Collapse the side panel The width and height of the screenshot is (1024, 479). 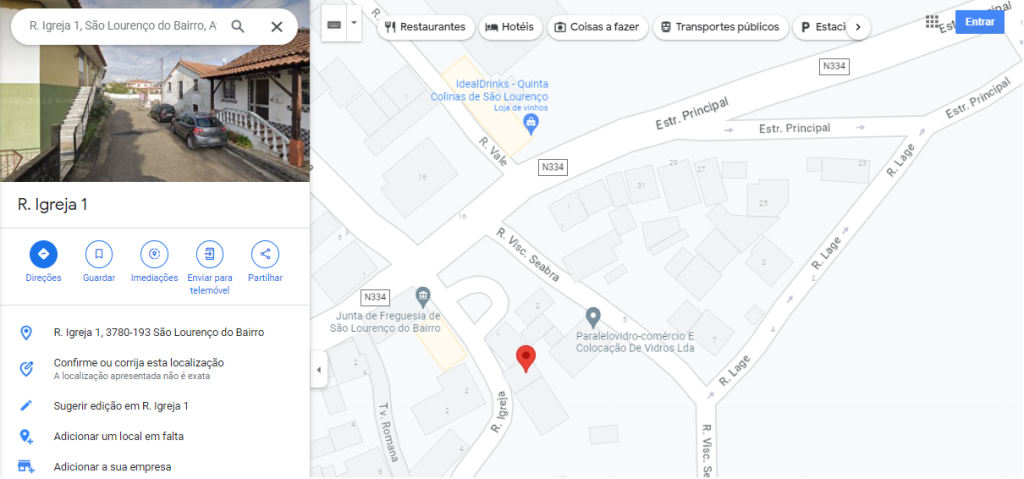[319, 370]
